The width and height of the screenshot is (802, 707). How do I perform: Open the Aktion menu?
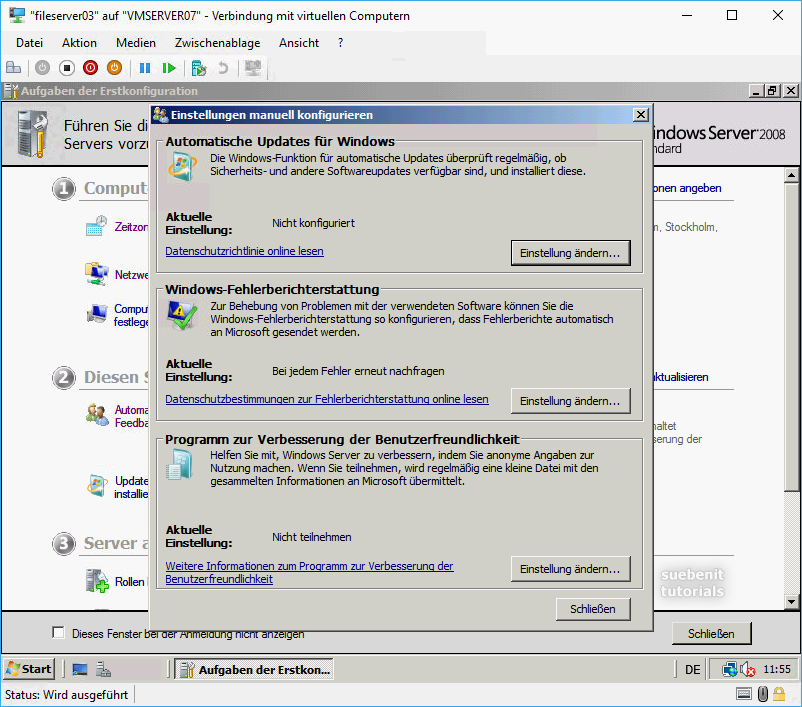tap(79, 43)
